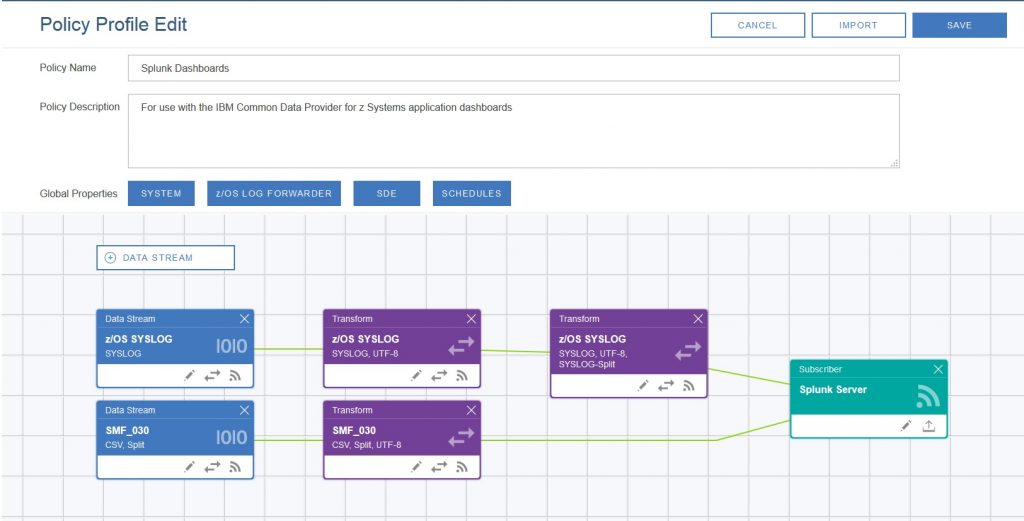
Task: Click large arrows icon in SYSLOG, UTF-8 transform
Action: [x=461, y=347]
